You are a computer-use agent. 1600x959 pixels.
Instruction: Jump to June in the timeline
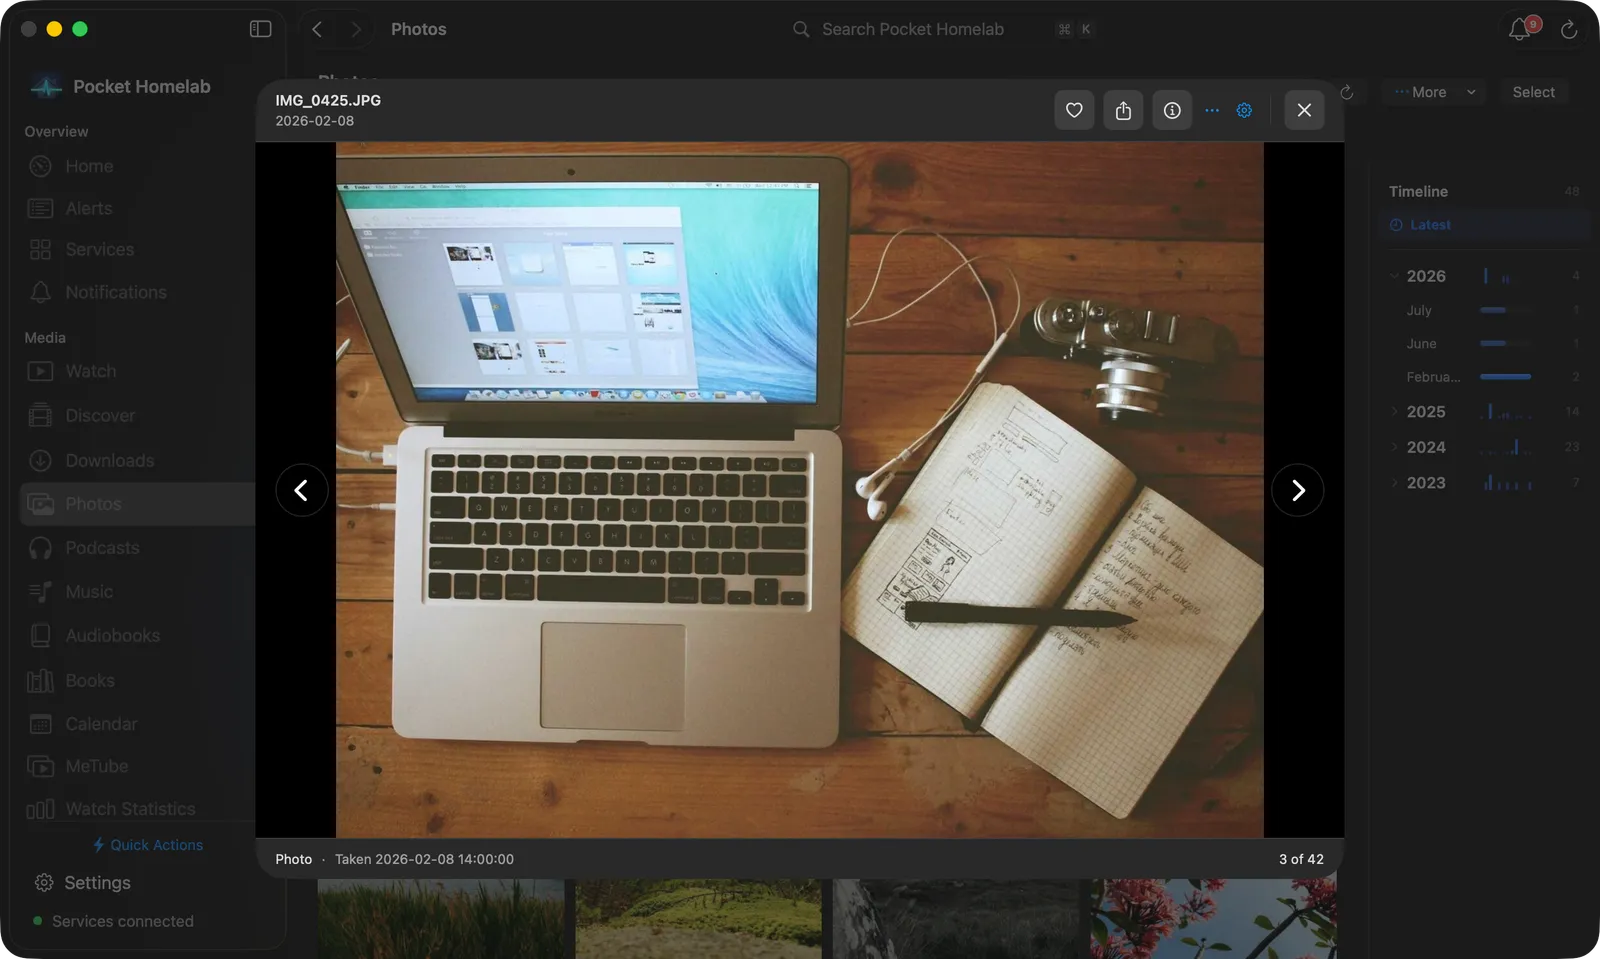click(1484, 343)
